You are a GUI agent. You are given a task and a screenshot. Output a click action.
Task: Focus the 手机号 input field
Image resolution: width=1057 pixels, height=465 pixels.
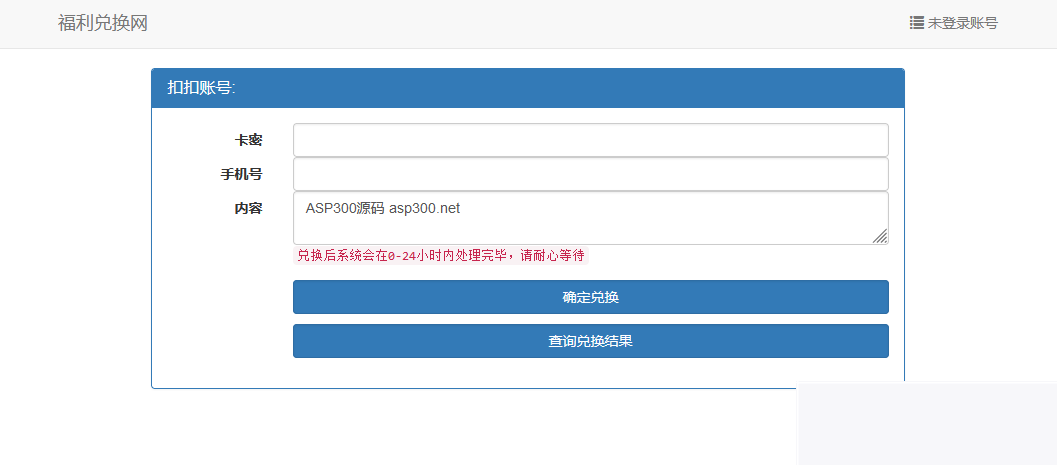tap(590, 174)
